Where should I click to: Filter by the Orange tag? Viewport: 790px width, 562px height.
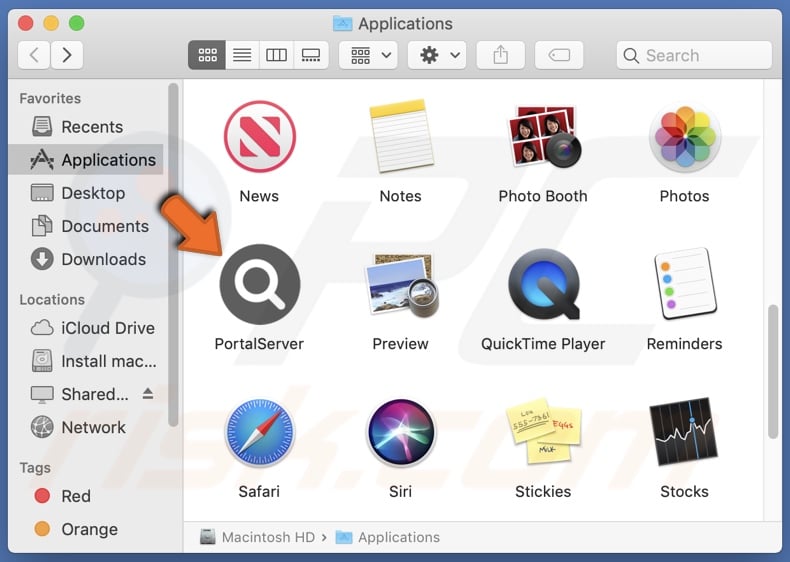(86, 529)
